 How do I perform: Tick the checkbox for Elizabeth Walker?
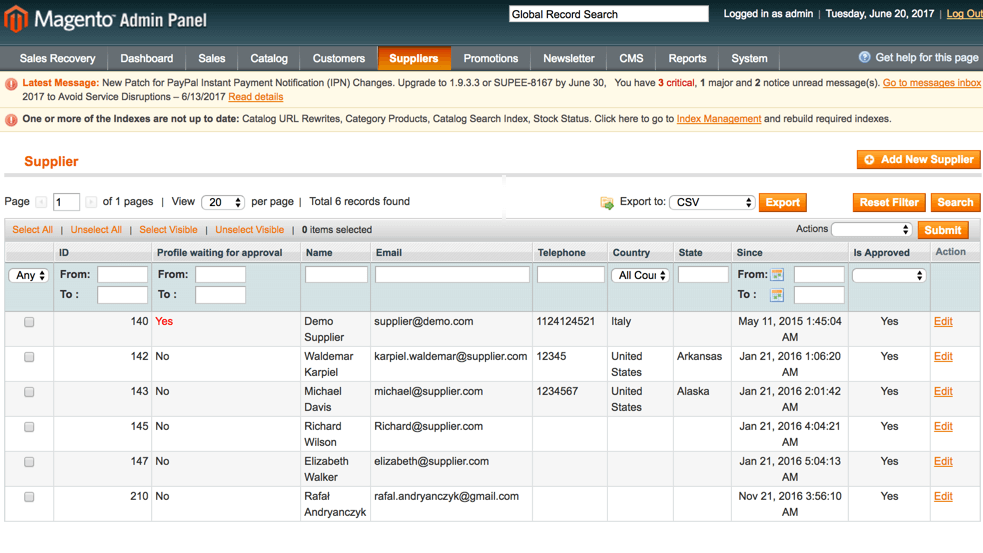point(29,462)
